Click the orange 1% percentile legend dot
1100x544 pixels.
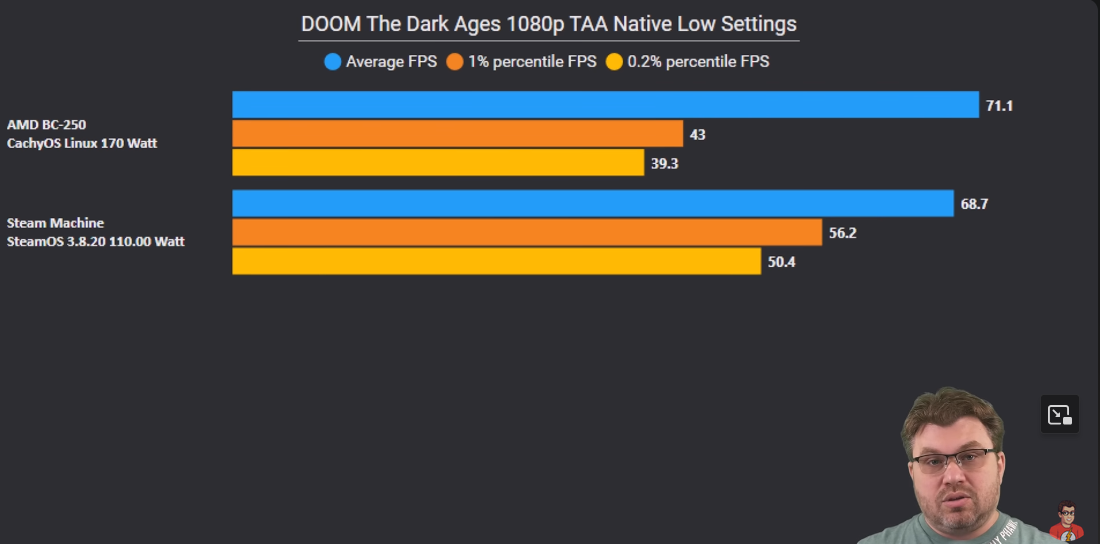coord(455,62)
